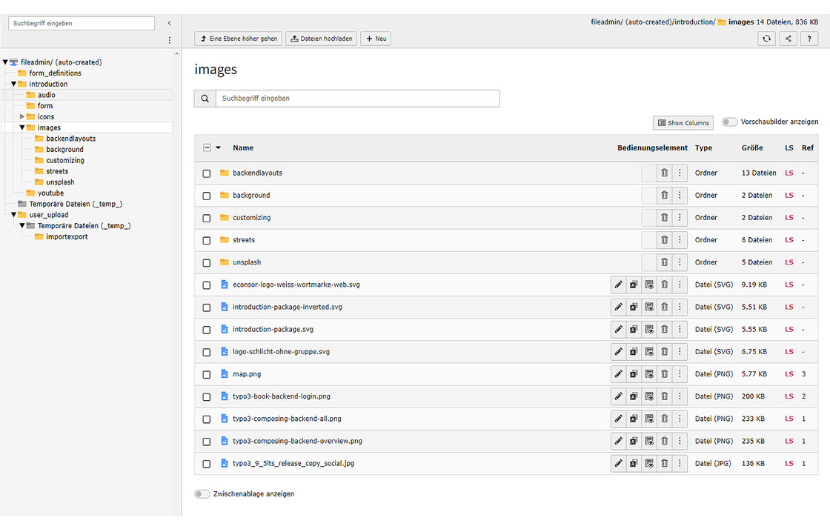Click pencil icon for typo3-book-backend-login.png

[x=618, y=397]
